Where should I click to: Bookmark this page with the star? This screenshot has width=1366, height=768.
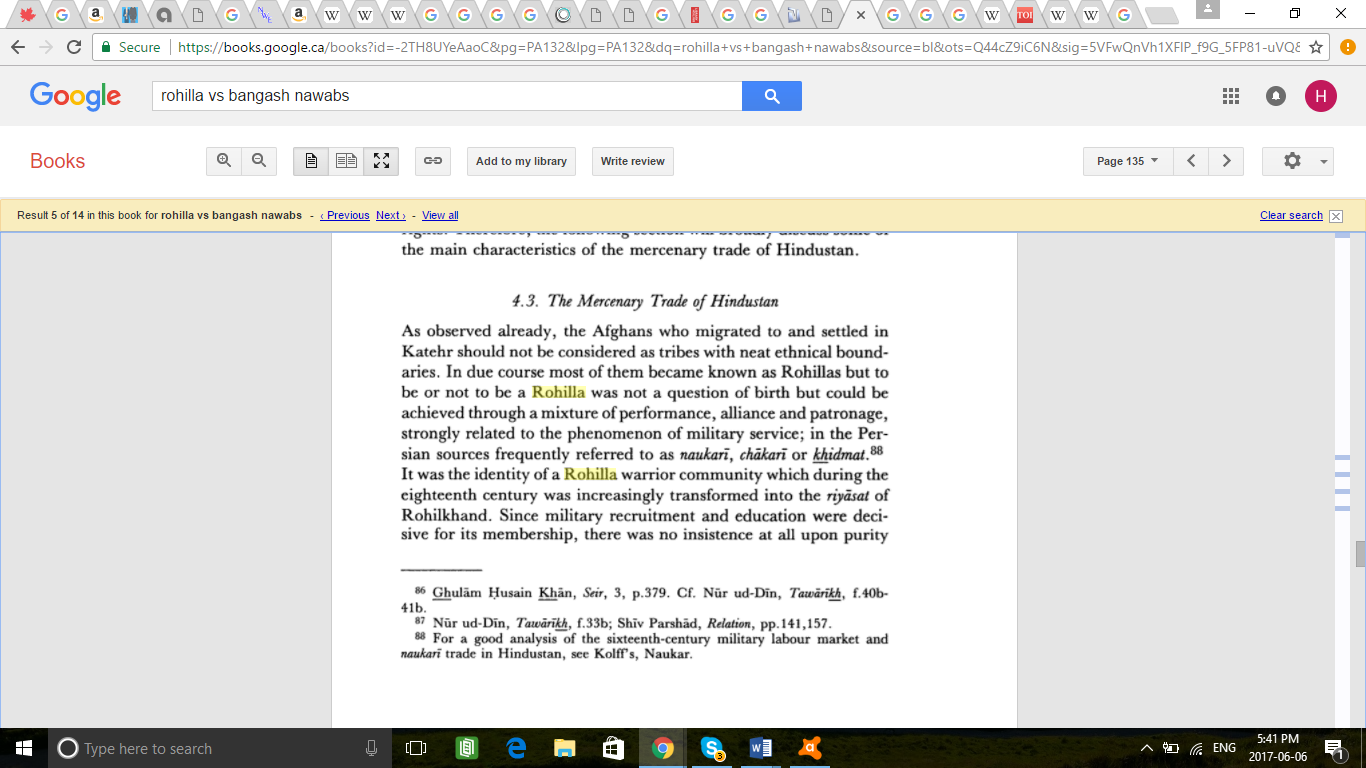1316,47
